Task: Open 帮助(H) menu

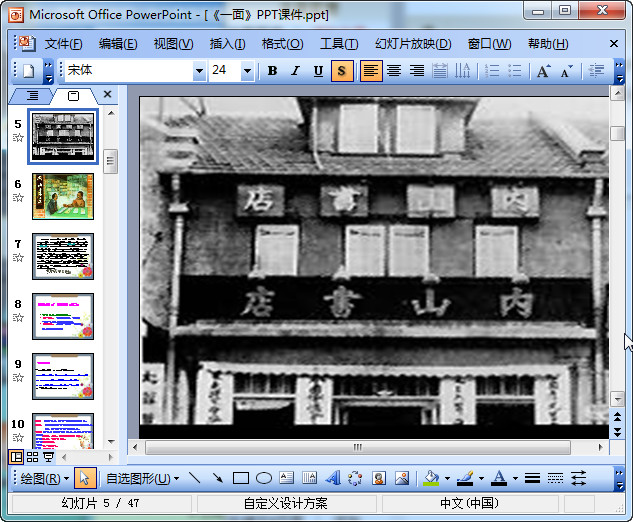Action: pyautogui.click(x=548, y=44)
